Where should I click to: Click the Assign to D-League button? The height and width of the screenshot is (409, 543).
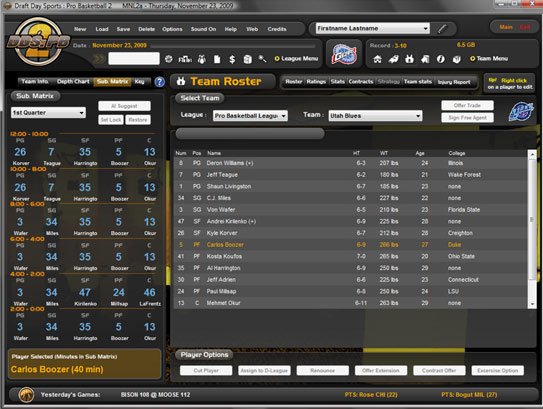(x=264, y=371)
